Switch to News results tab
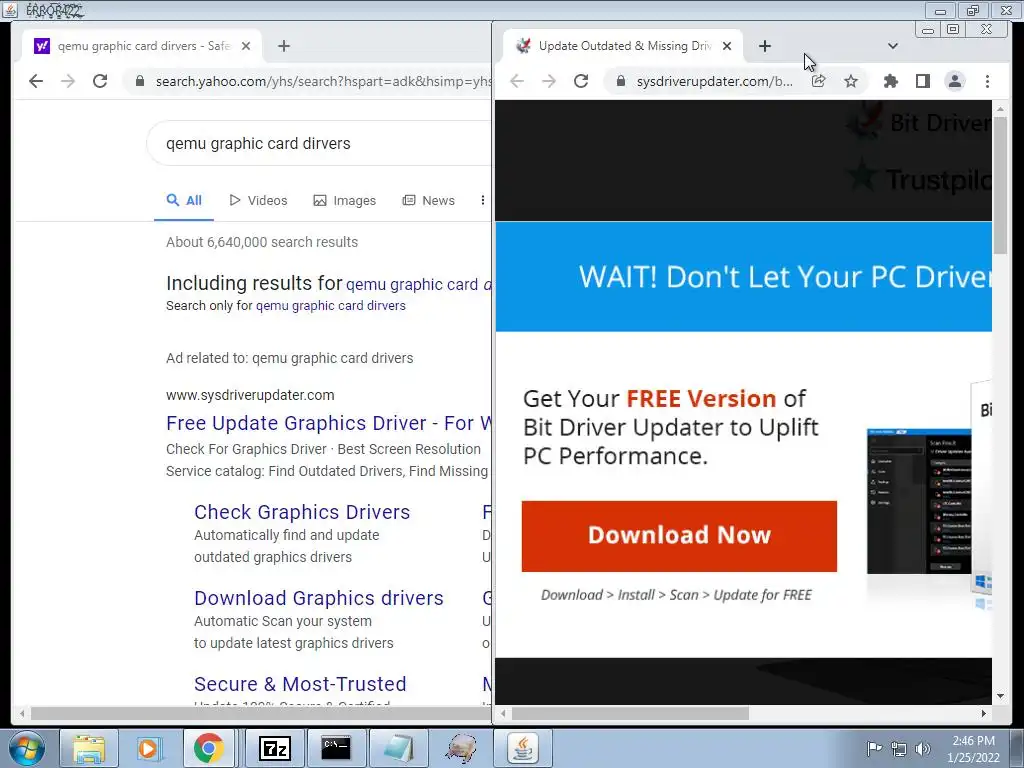This screenshot has width=1024, height=768. pos(428,200)
